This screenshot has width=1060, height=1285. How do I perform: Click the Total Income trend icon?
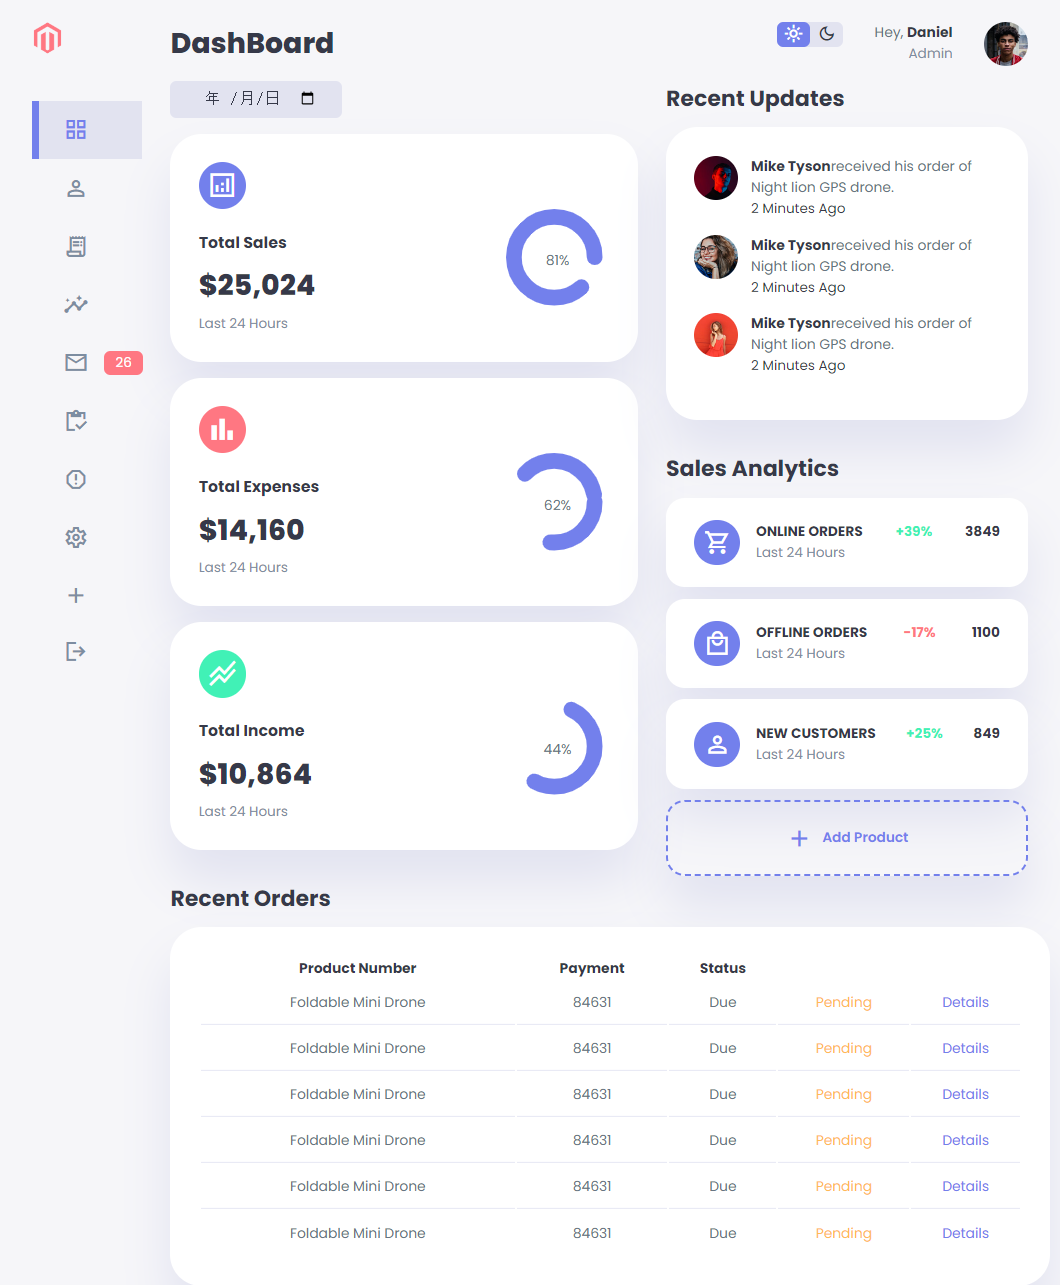[x=222, y=673]
